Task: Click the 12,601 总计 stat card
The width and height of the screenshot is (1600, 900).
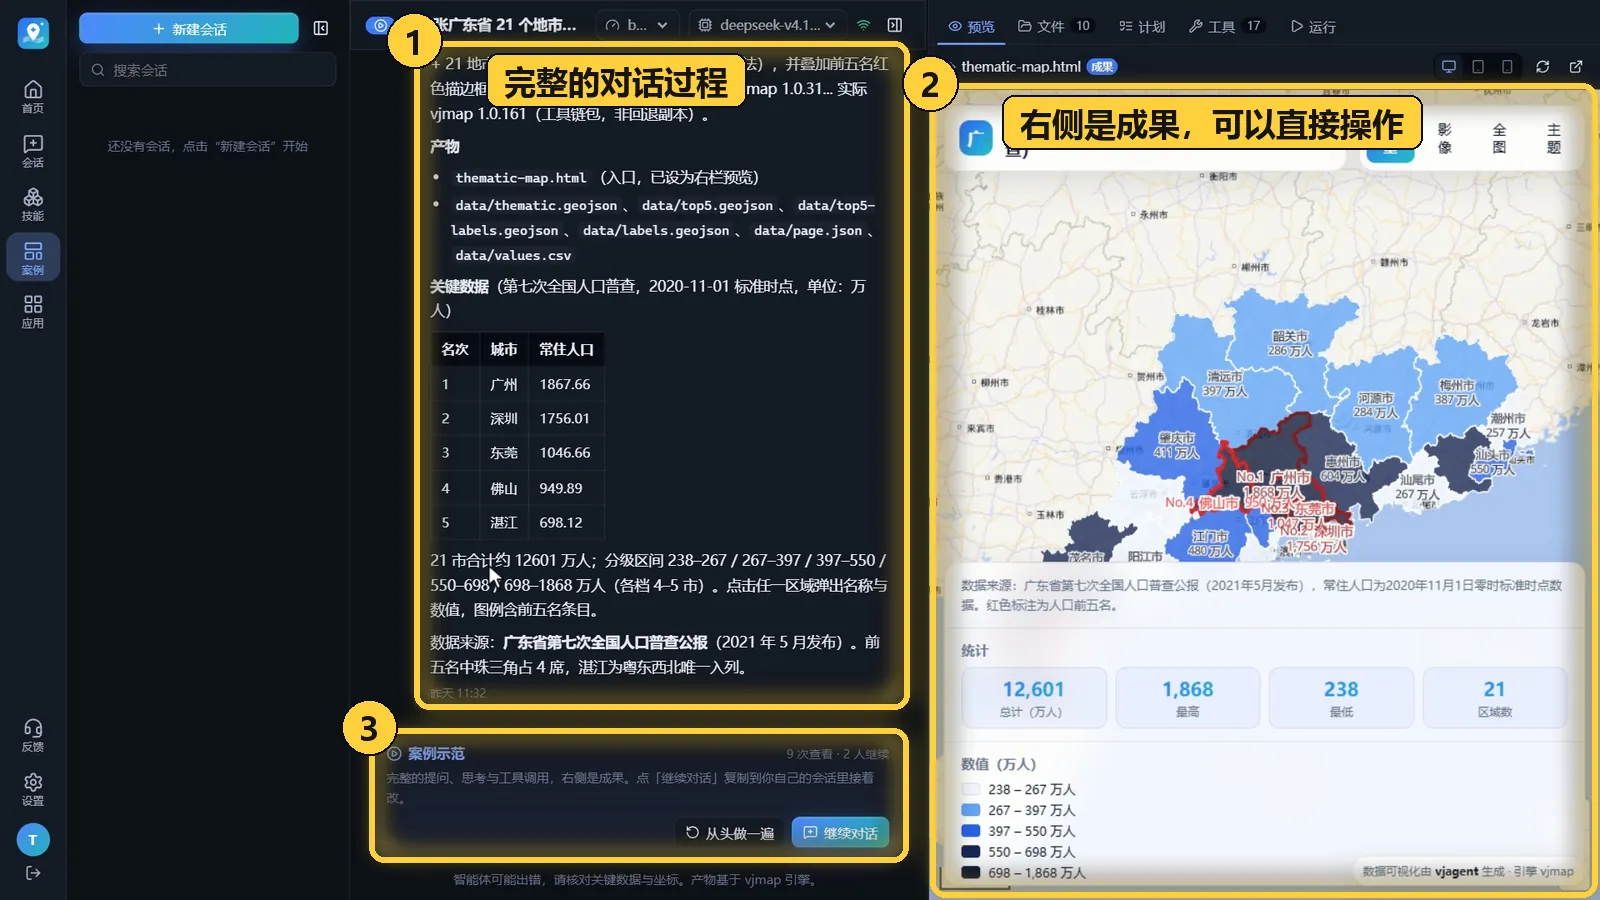Action: (1033, 698)
